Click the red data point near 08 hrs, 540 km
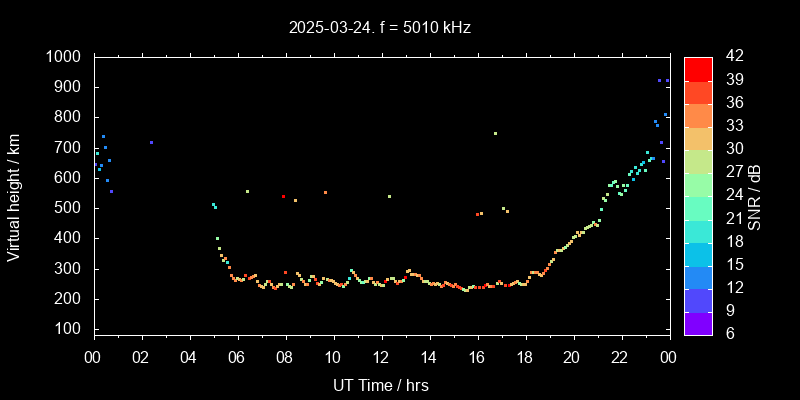The height and width of the screenshot is (400, 800). (x=284, y=196)
